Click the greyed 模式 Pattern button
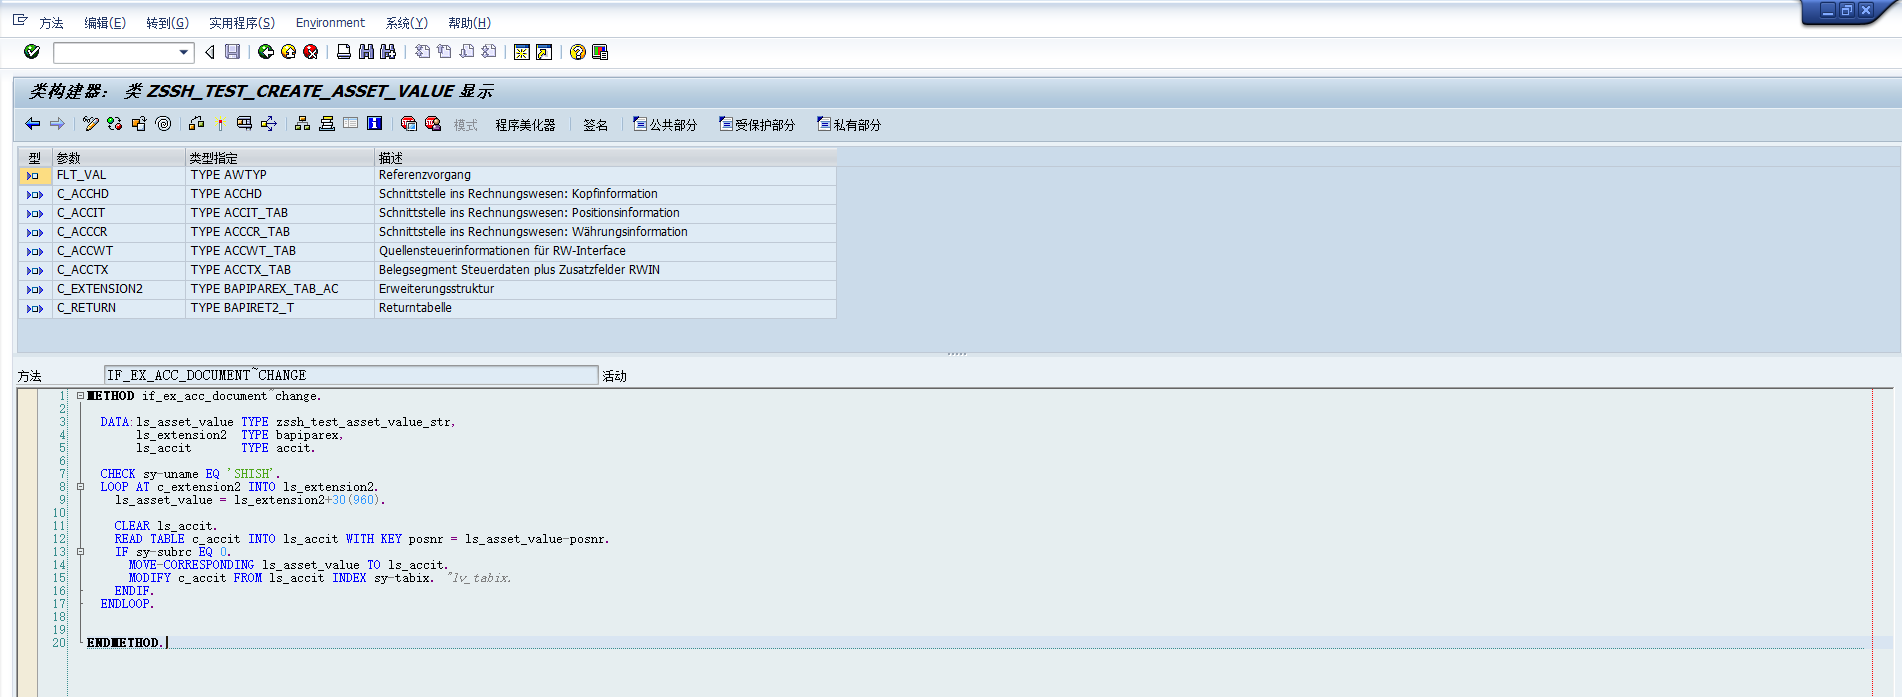This screenshot has width=1902, height=697. [x=466, y=125]
